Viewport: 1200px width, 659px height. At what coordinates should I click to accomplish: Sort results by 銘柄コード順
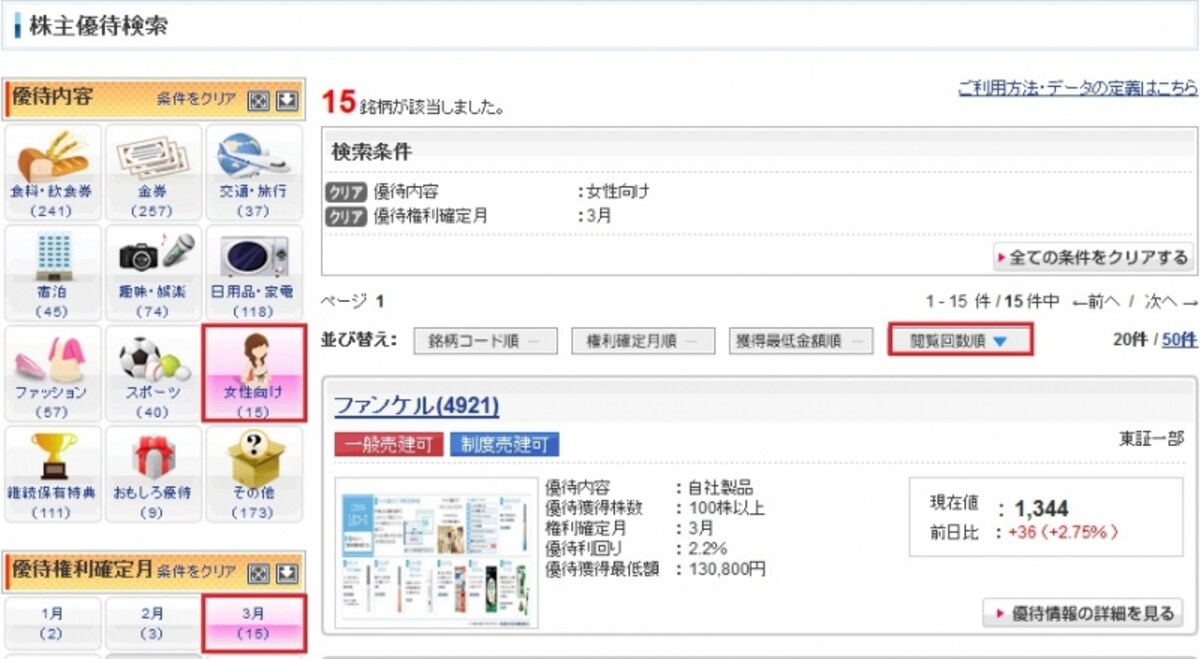coord(484,341)
